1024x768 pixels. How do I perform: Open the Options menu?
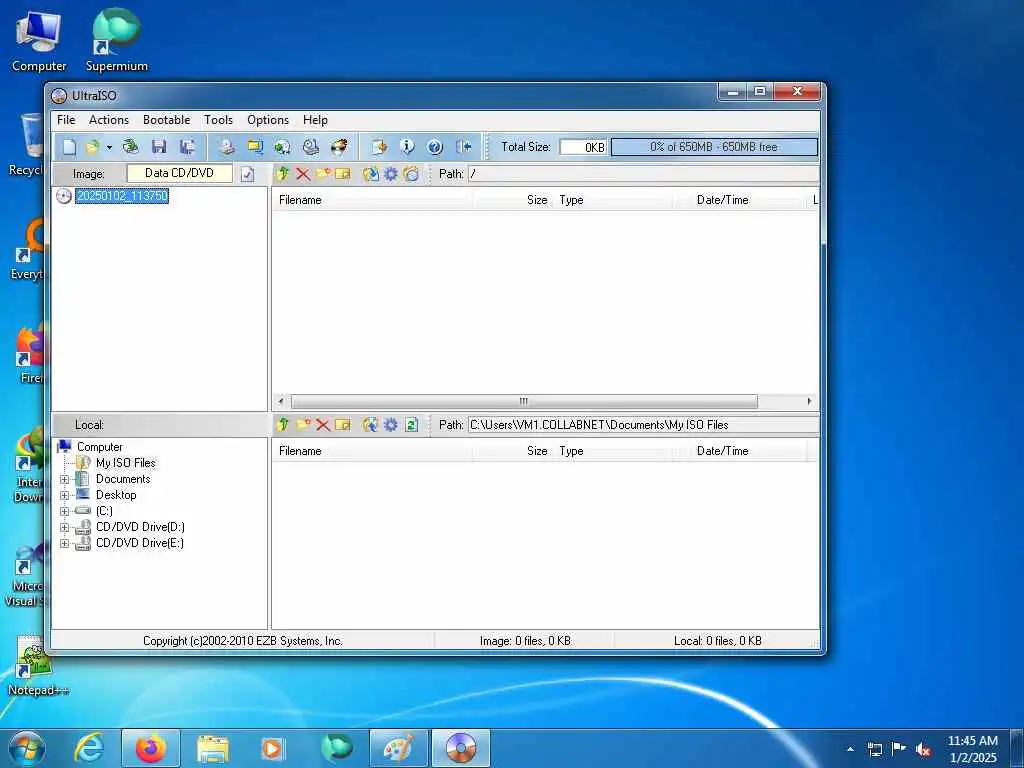268,120
